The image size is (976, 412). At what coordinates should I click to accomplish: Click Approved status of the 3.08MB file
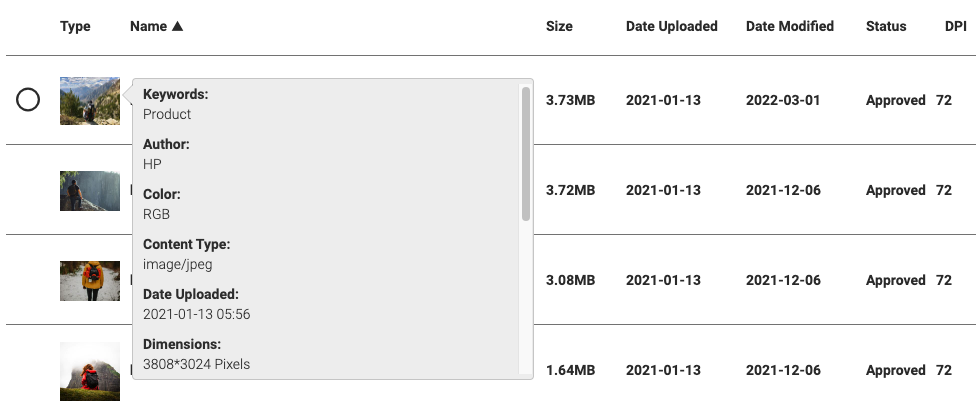[895, 280]
